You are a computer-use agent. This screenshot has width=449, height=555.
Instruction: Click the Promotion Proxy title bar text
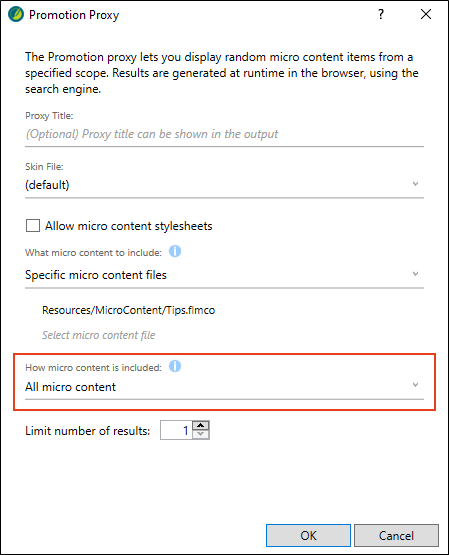tap(74, 15)
